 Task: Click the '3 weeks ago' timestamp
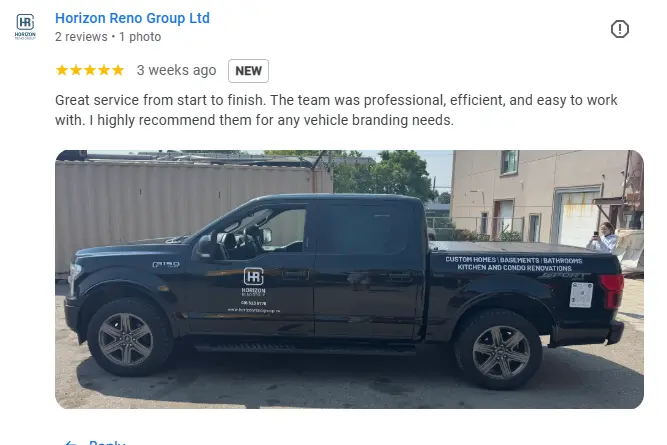pyautogui.click(x=177, y=70)
